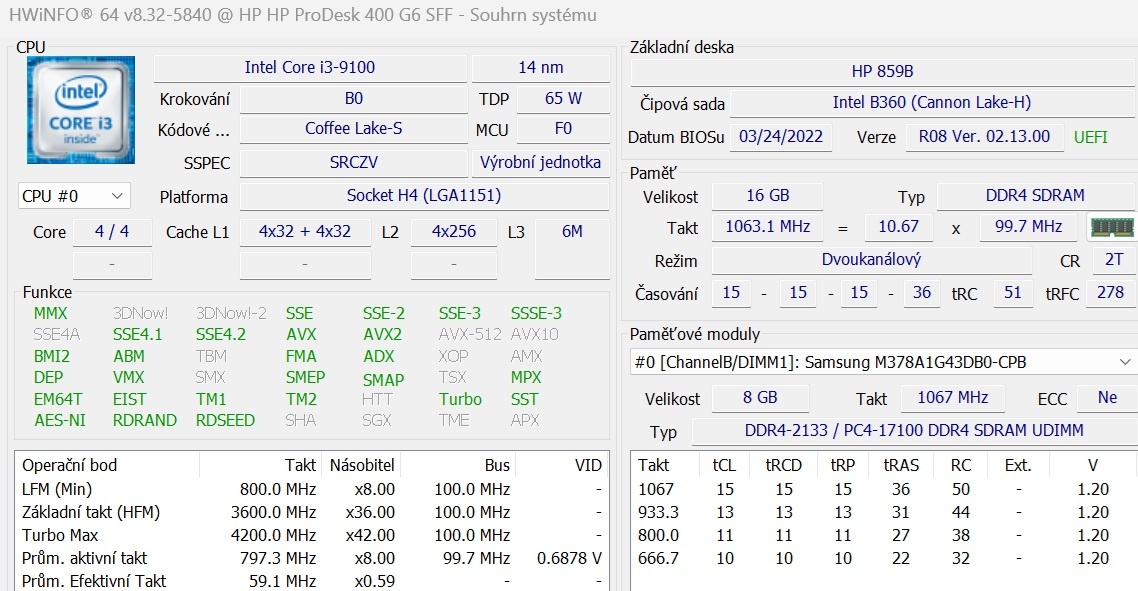Click the green UEFI label
1138x591 pixels.
[1090, 137]
